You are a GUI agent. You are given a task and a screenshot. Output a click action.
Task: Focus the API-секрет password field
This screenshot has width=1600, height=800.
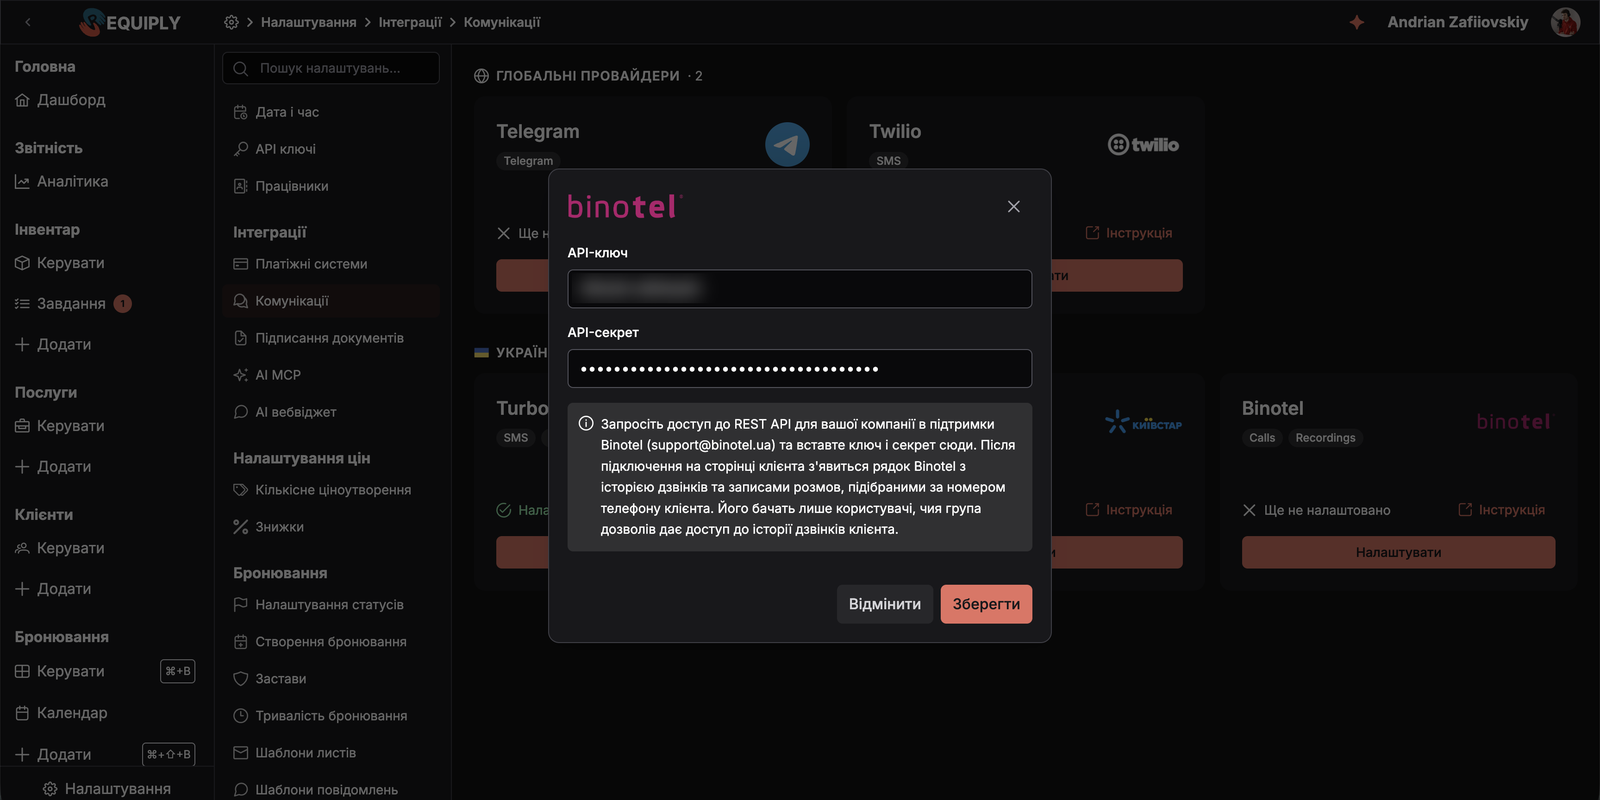coord(799,368)
